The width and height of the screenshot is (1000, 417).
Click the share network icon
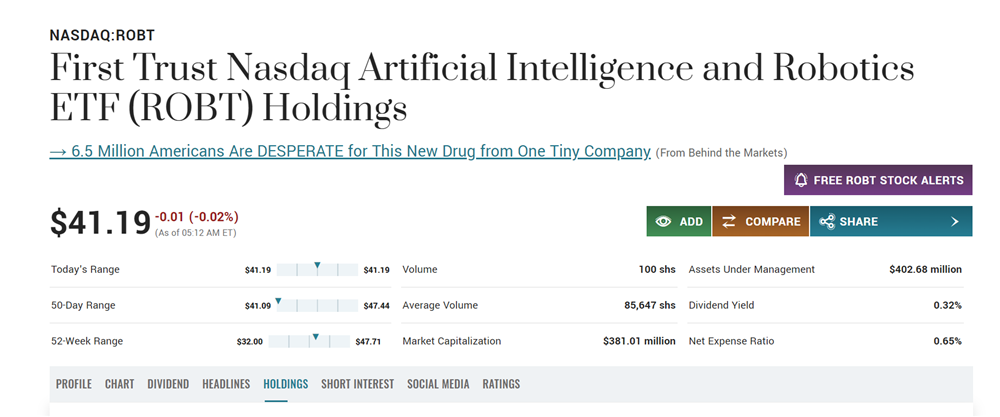(x=827, y=222)
